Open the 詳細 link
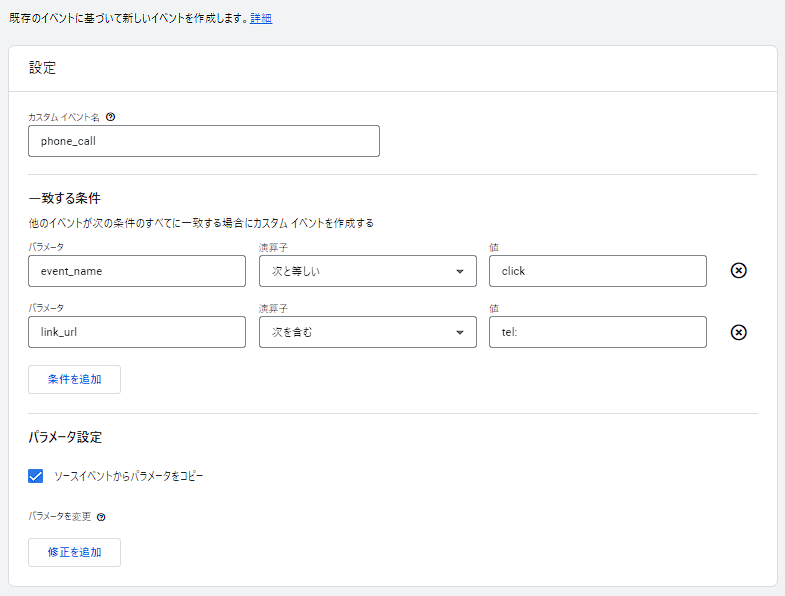785x596 pixels. click(261, 18)
